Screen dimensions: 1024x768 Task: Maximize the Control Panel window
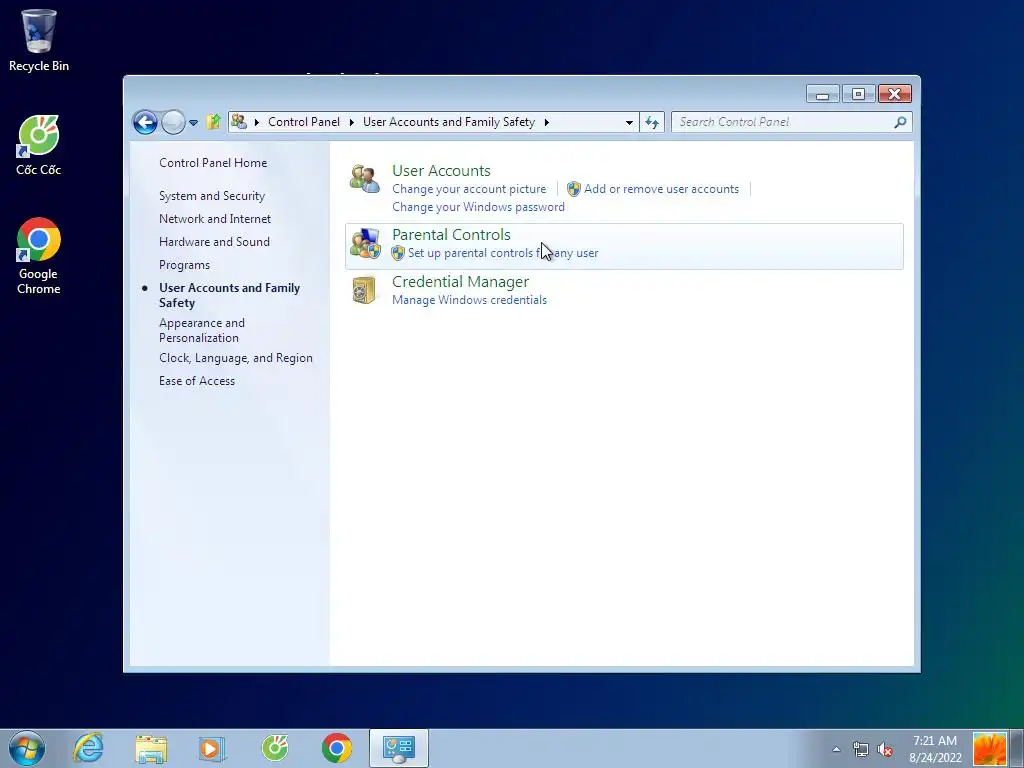[858, 95]
